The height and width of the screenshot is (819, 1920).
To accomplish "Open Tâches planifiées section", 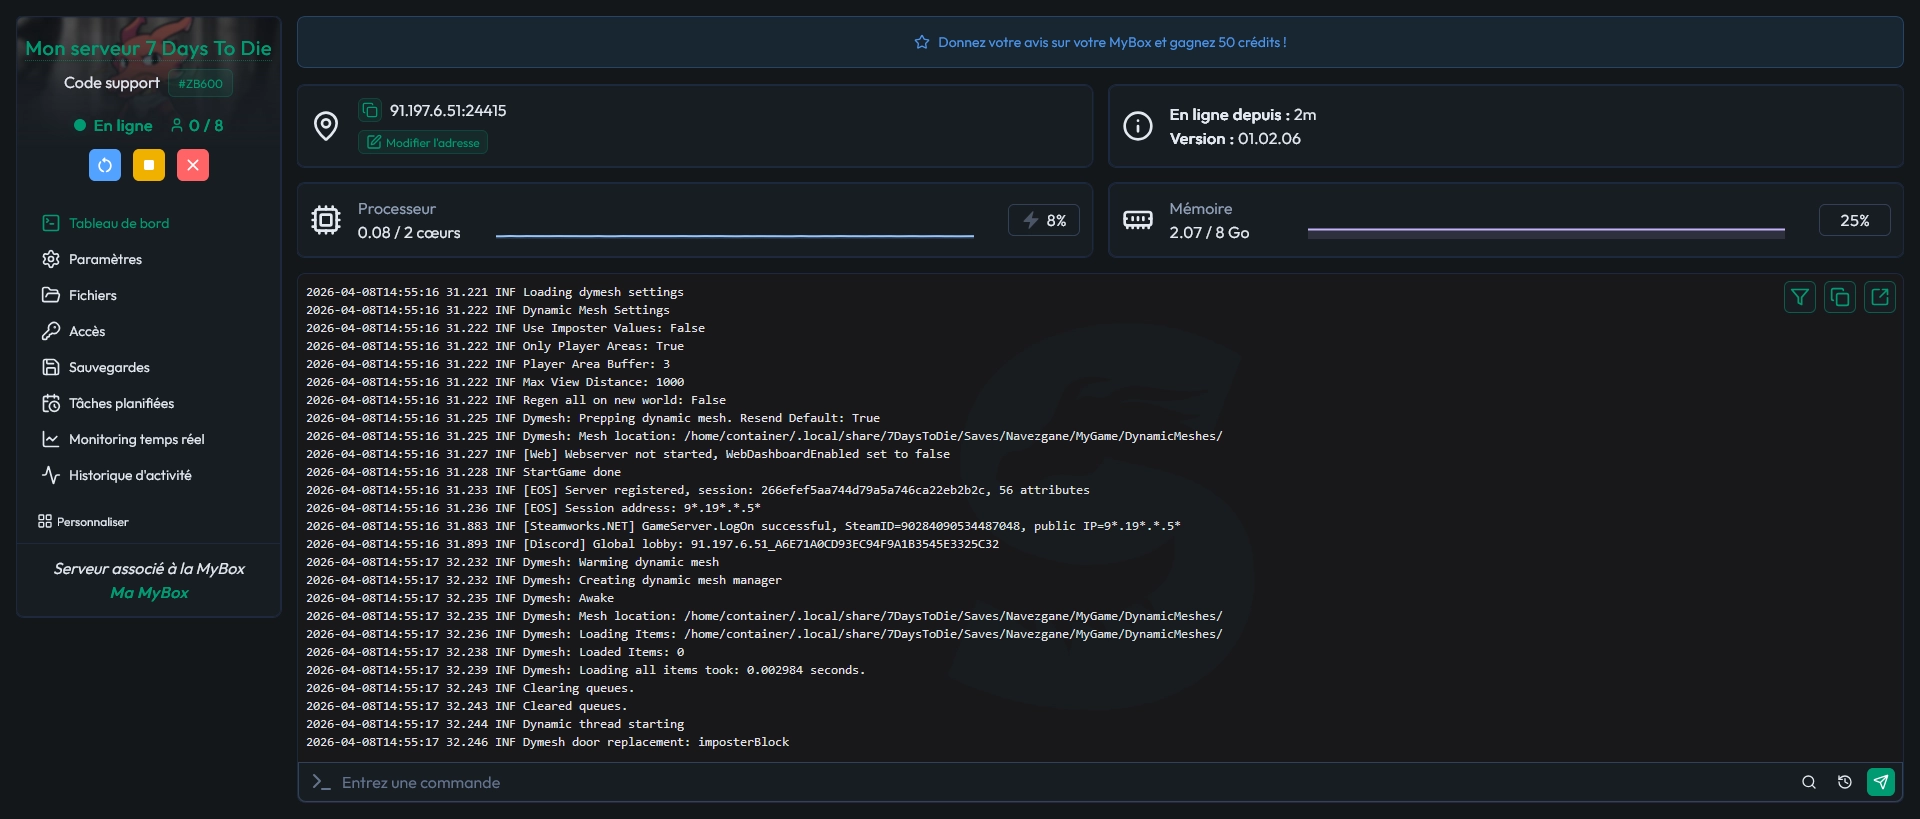I will click(121, 403).
